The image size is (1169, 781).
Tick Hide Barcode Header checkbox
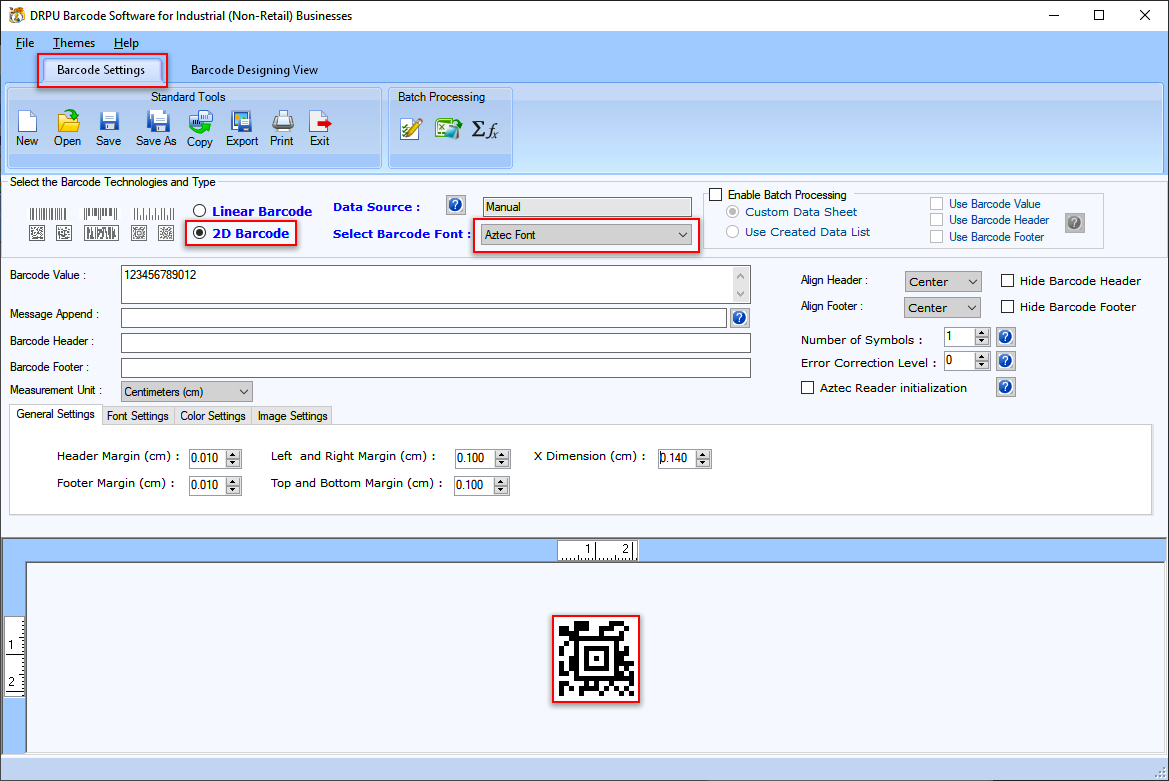[x=1007, y=281]
